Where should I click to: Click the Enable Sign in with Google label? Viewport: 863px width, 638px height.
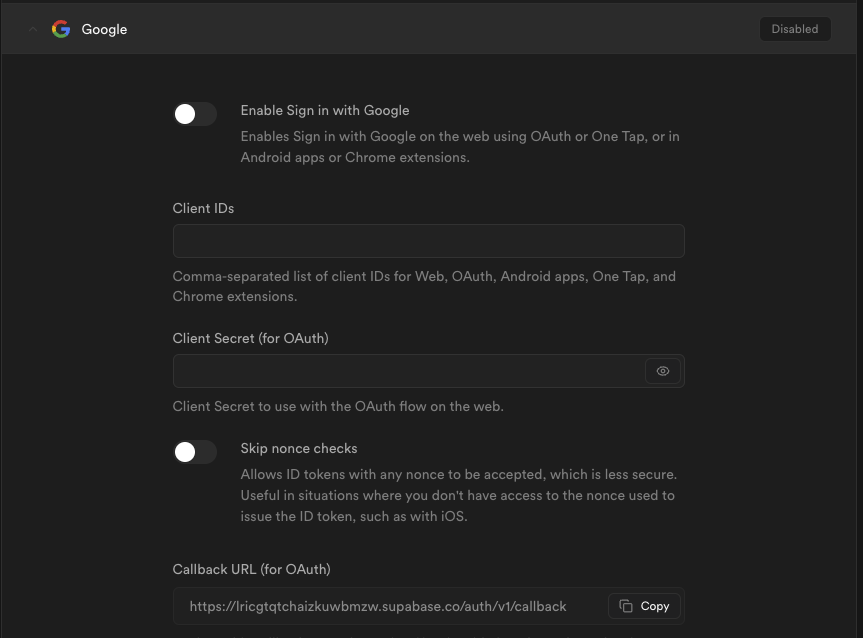point(325,111)
